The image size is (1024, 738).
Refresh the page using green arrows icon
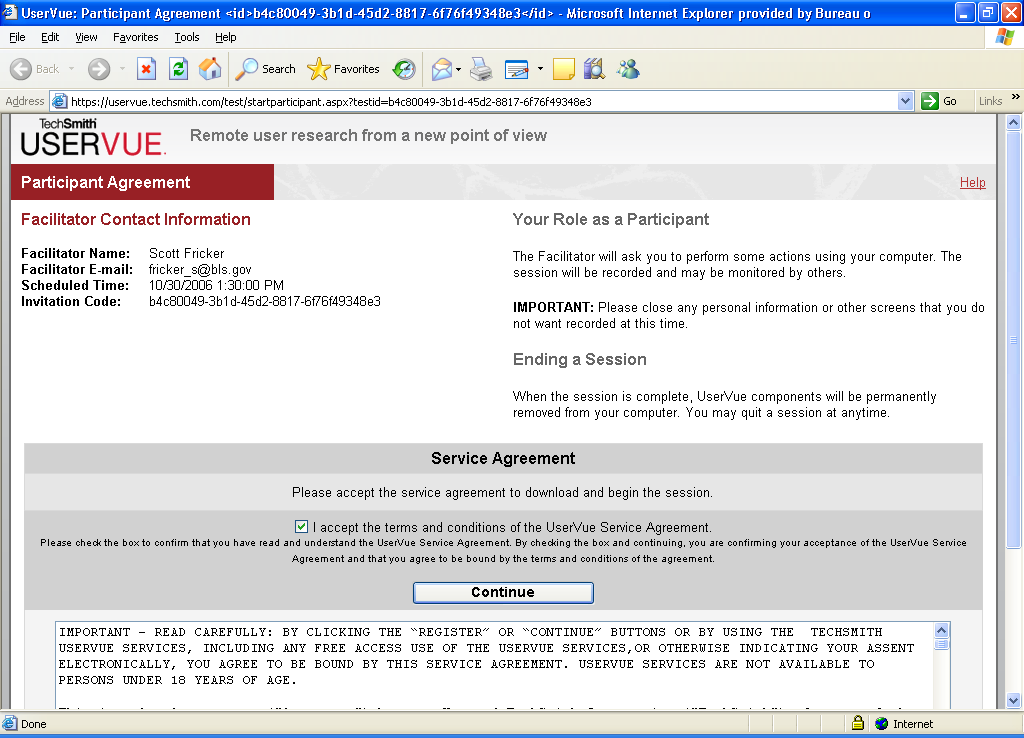pyautogui.click(x=178, y=69)
